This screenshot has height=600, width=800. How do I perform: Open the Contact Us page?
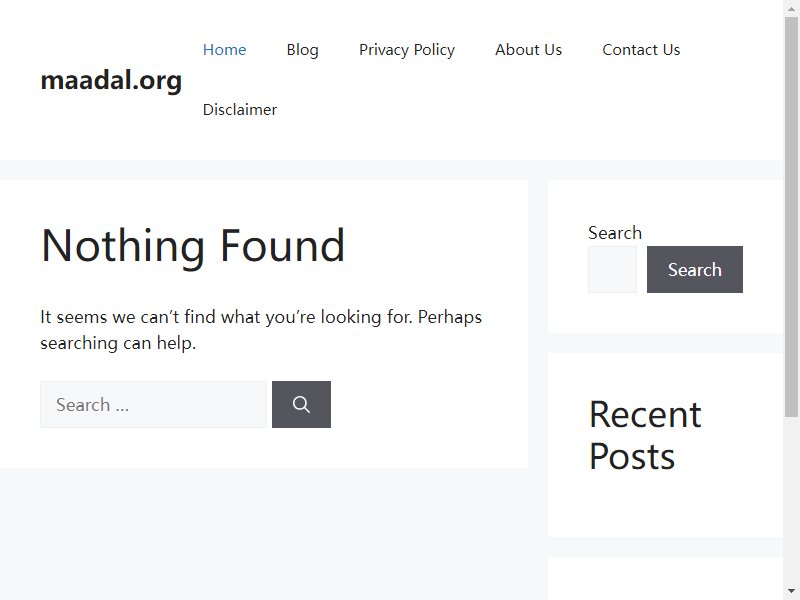tap(641, 49)
